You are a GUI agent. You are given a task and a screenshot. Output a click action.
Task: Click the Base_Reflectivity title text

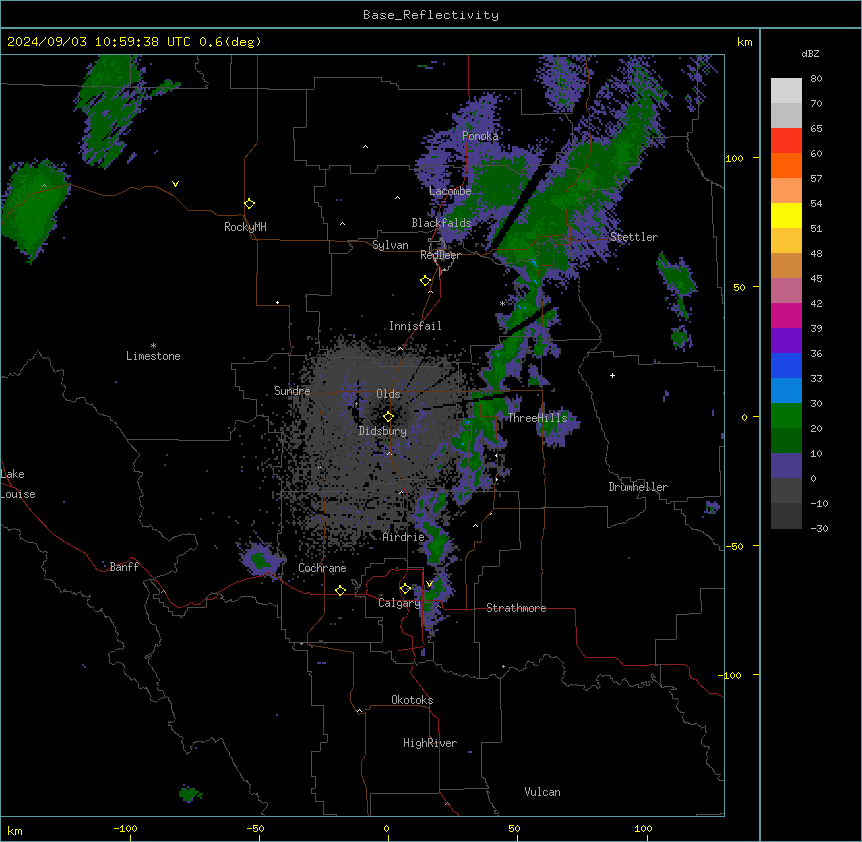coord(431,15)
